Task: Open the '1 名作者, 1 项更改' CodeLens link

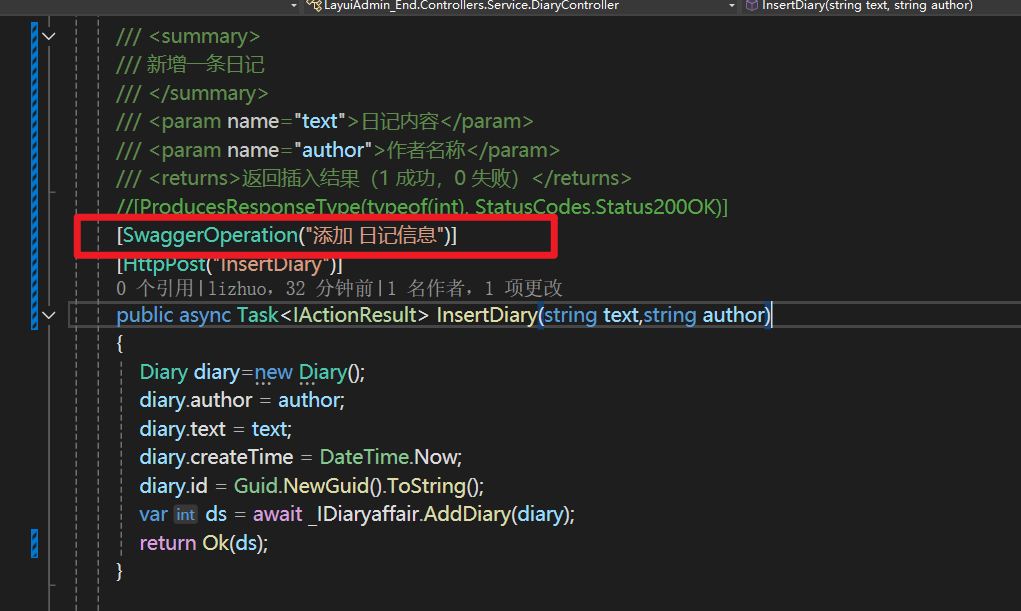Action: (475, 288)
